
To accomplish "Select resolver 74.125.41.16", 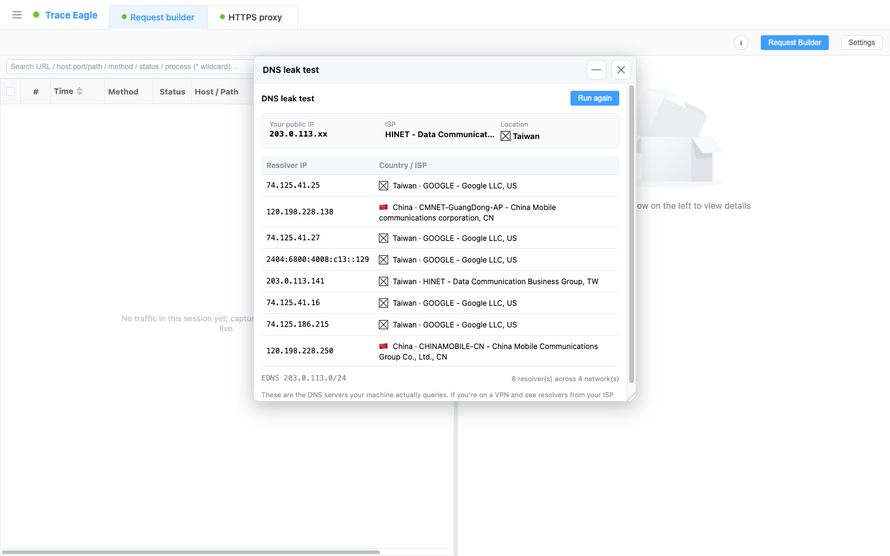I will (x=293, y=302).
